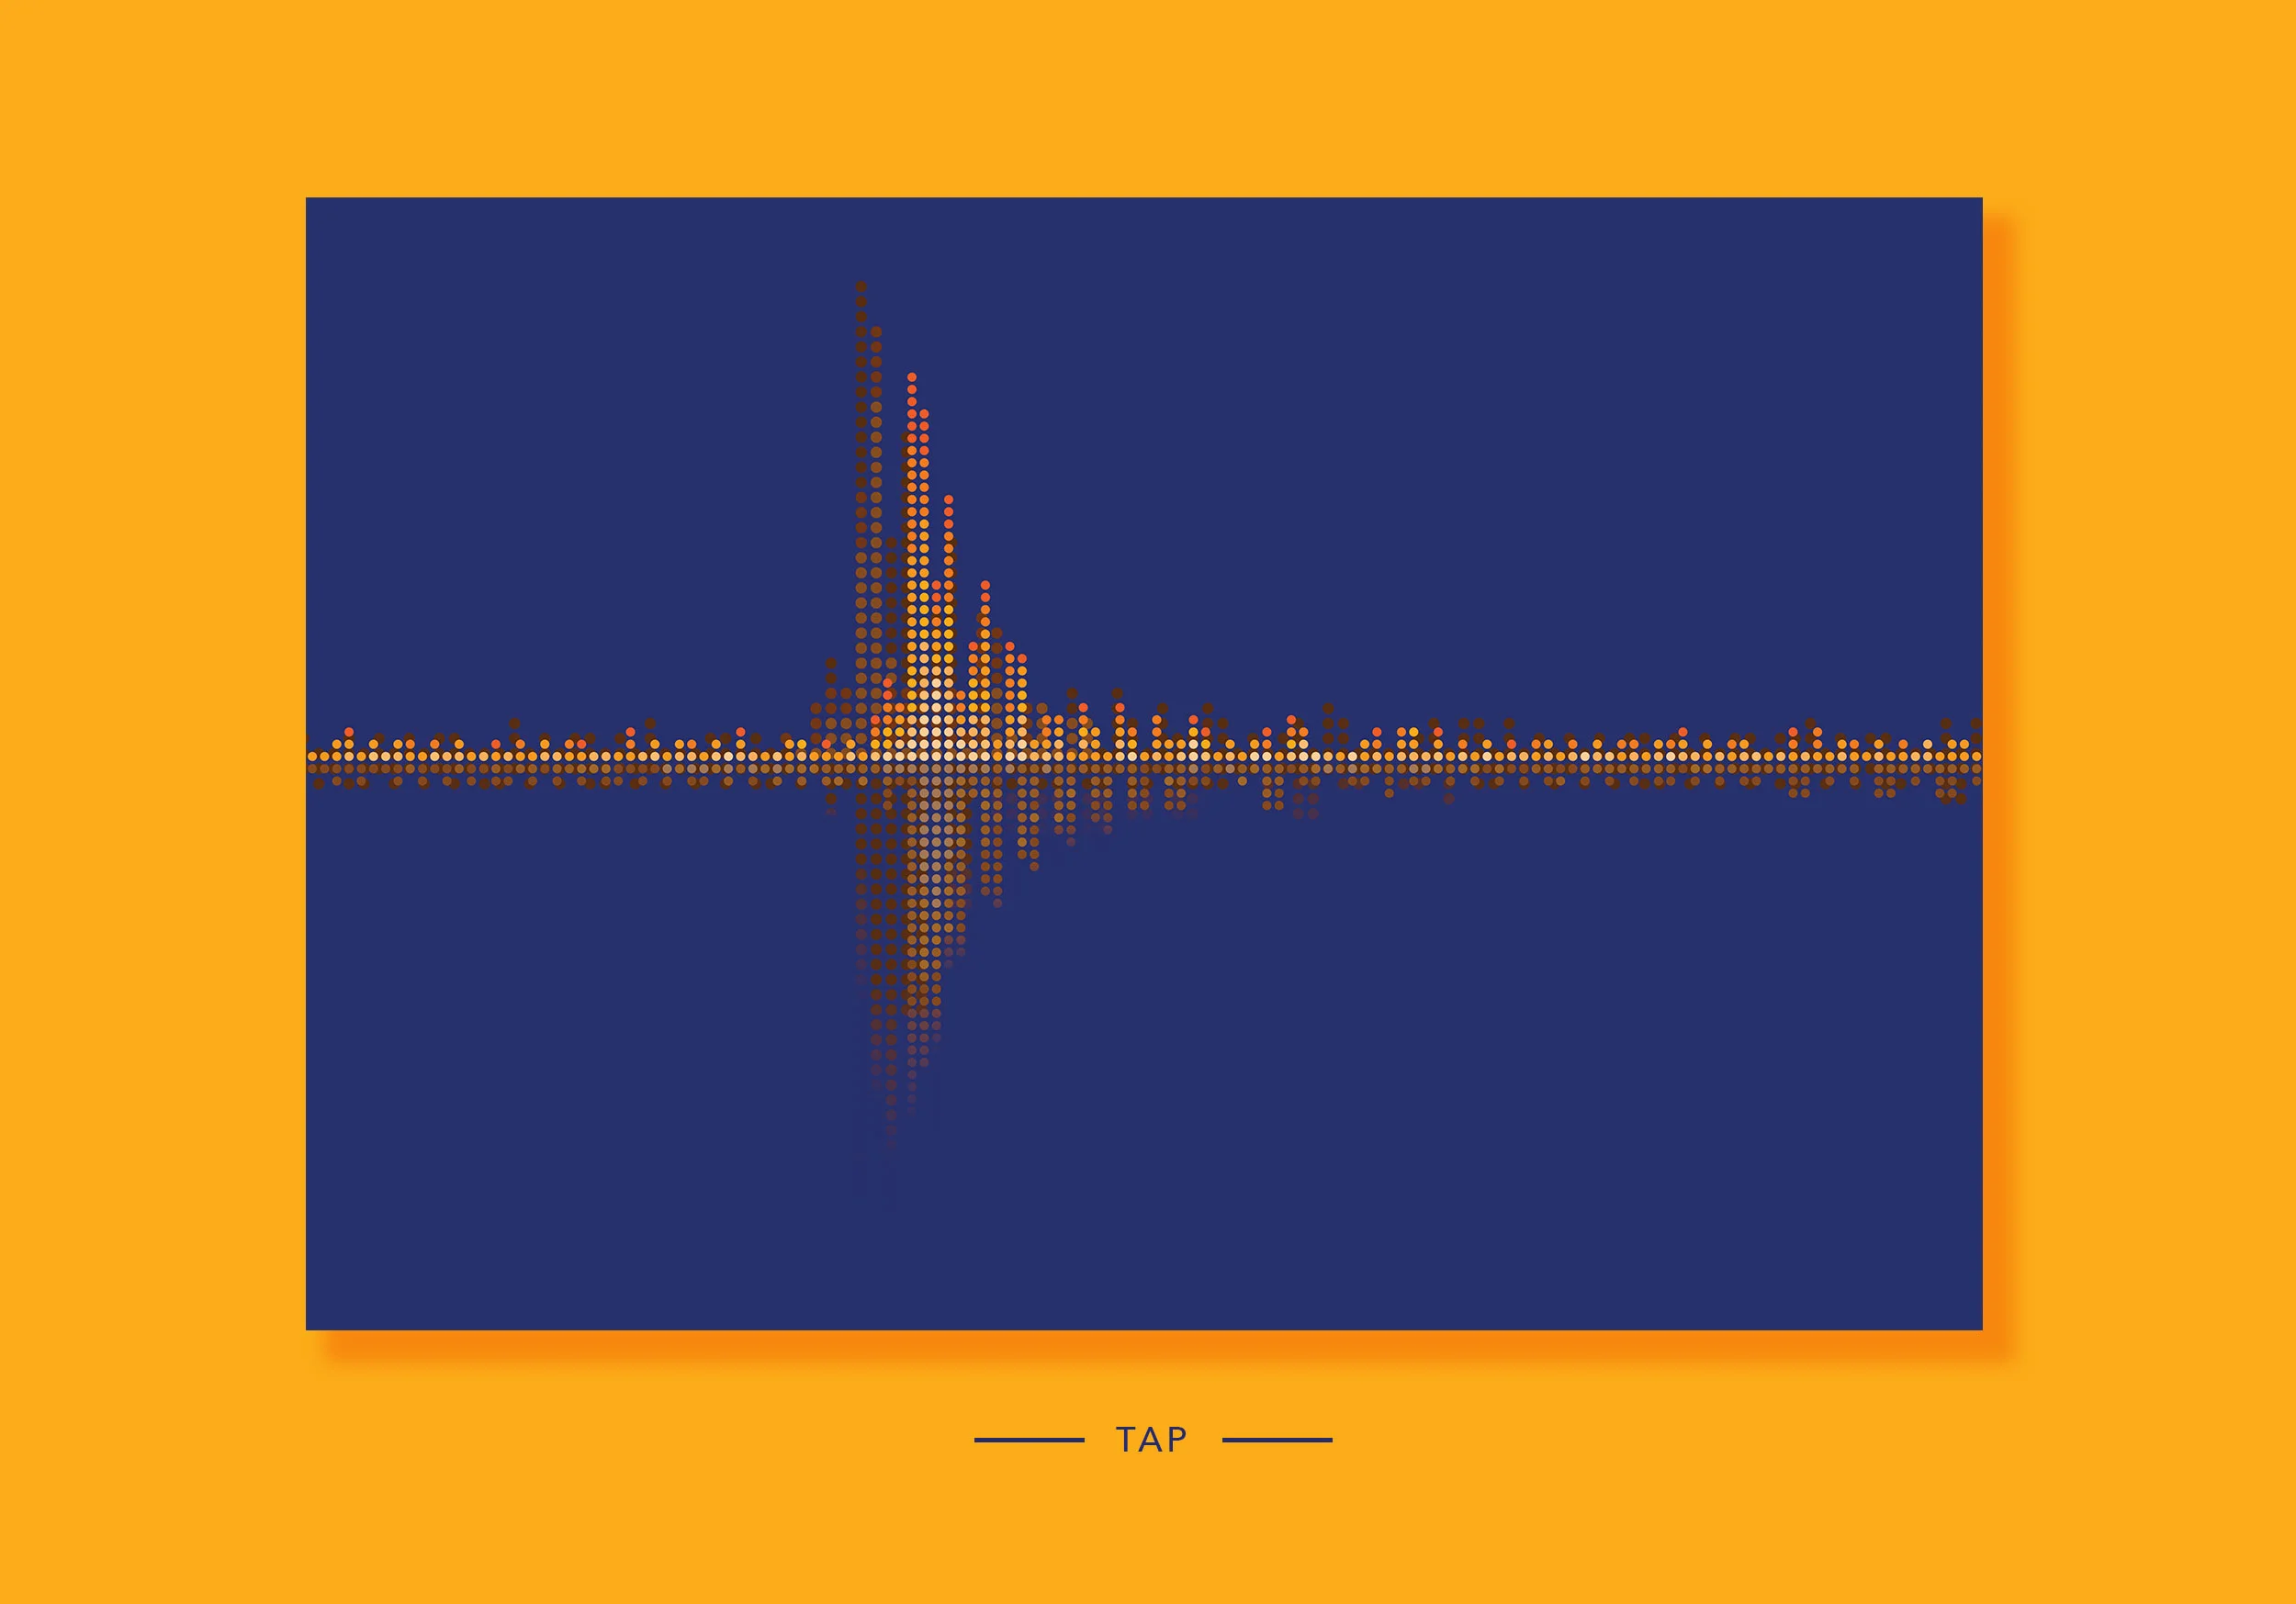
Task: Click the horizontal line right of TAP
Action: pyautogui.click(x=1277, y=1440)
